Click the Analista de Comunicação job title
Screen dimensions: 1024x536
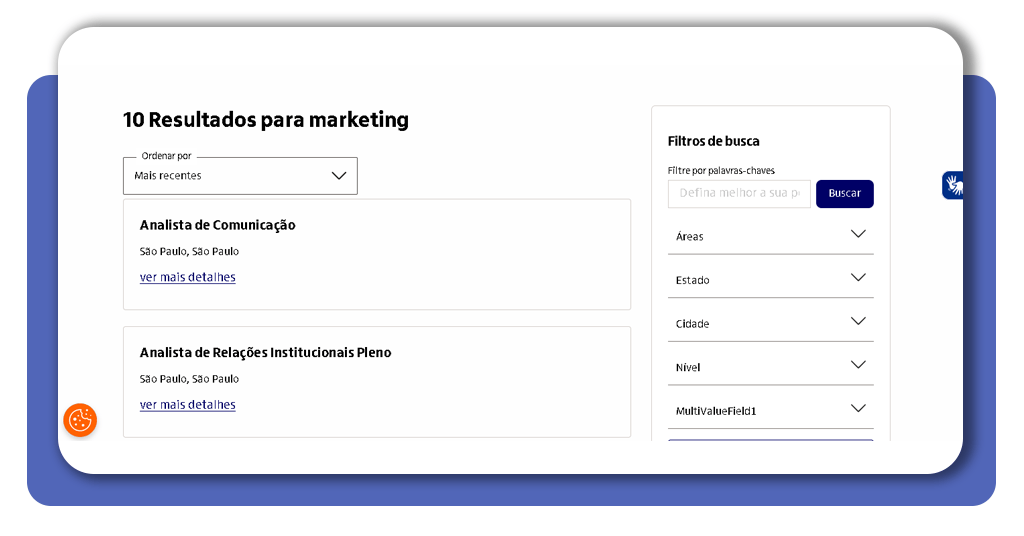coord(217,225)
